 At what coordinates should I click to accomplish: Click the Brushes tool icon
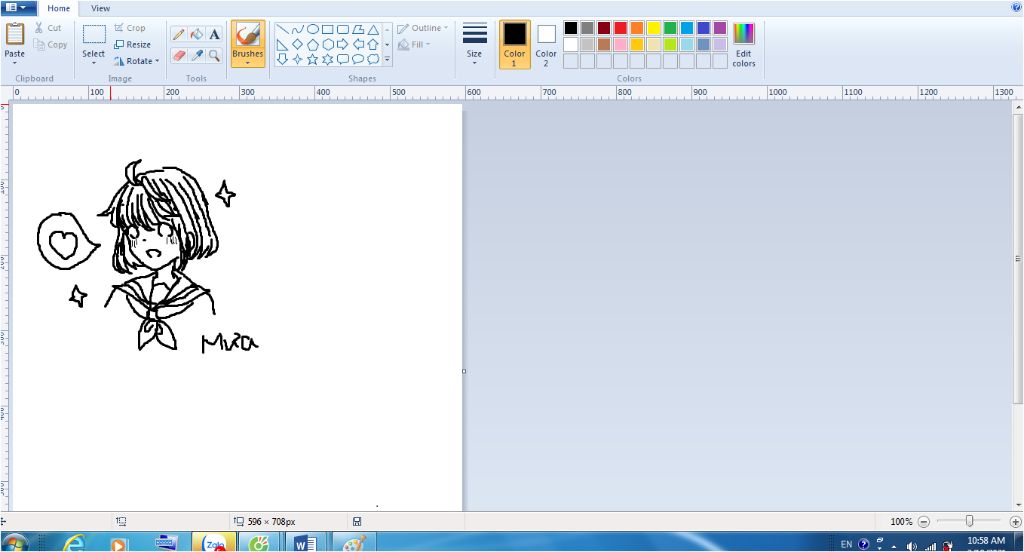(x=248, y=35)
